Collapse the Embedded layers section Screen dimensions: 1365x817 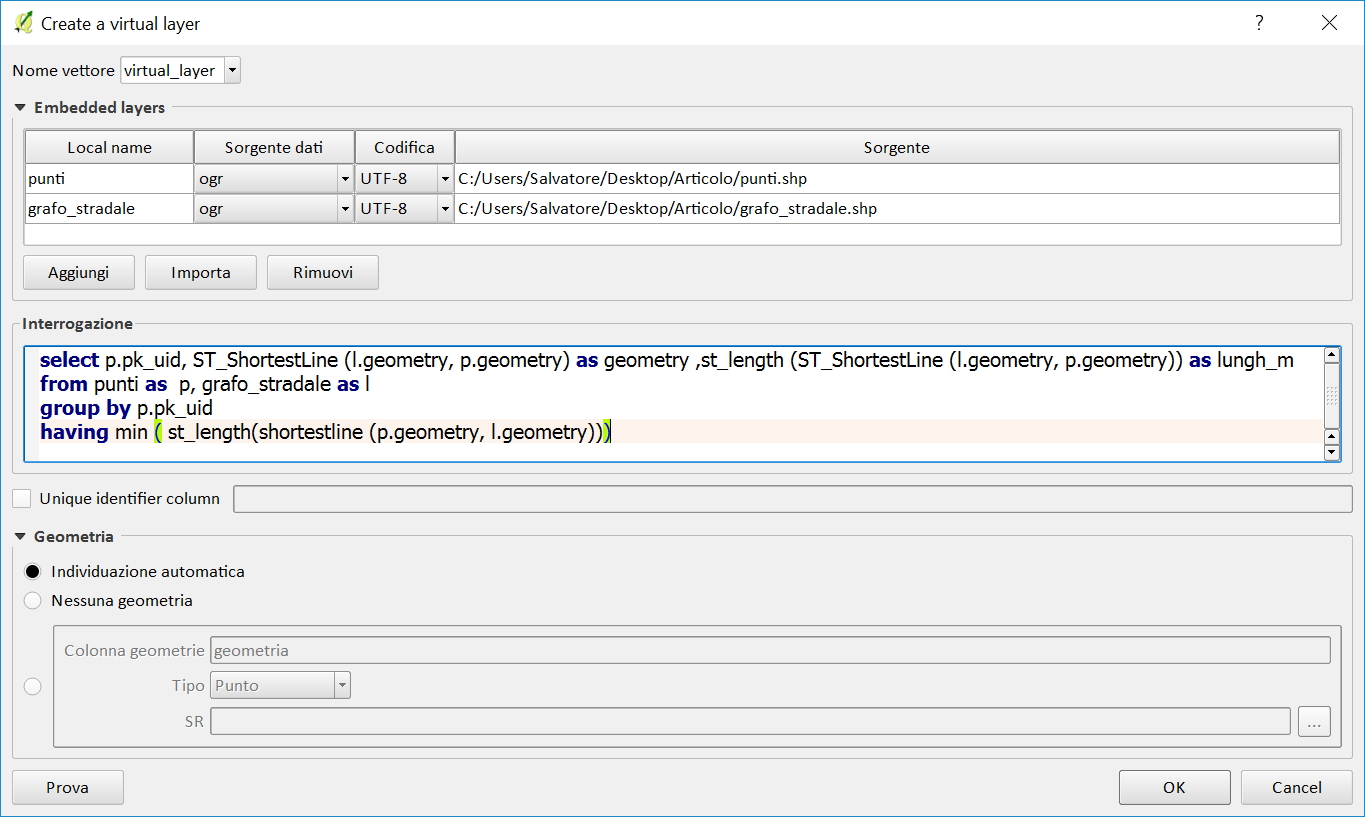(20, 108)
